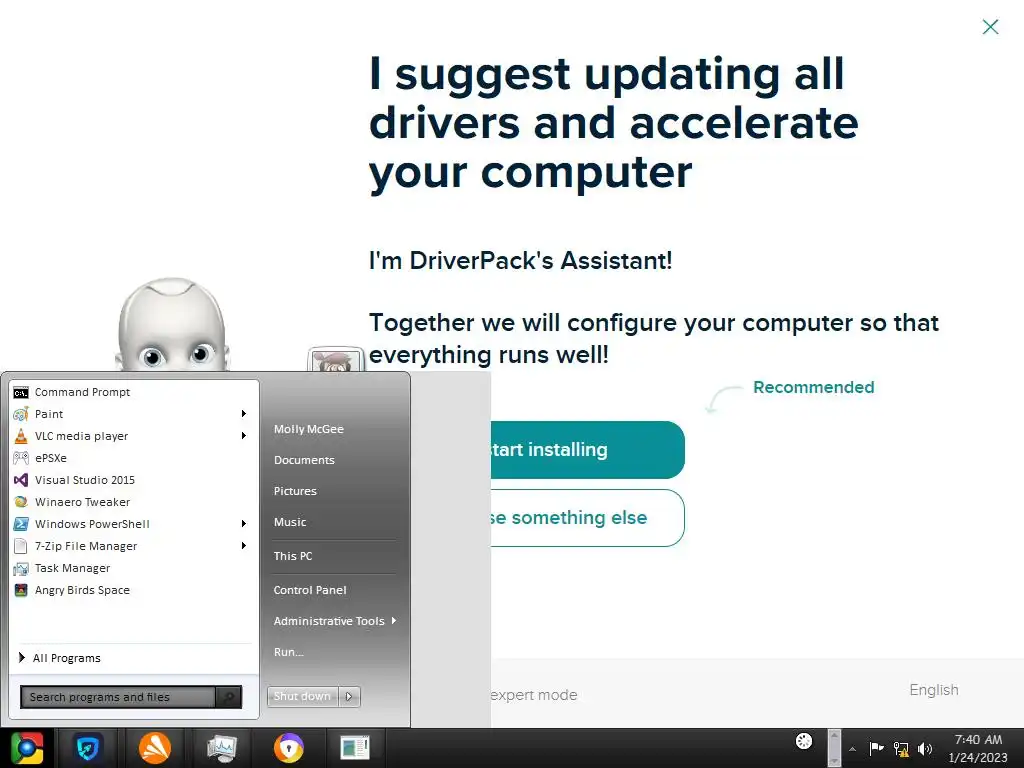Open the orange Avast icon on taskbar
The height and width of the screenshot is (768, 1024).
click(x=155, y=748)
